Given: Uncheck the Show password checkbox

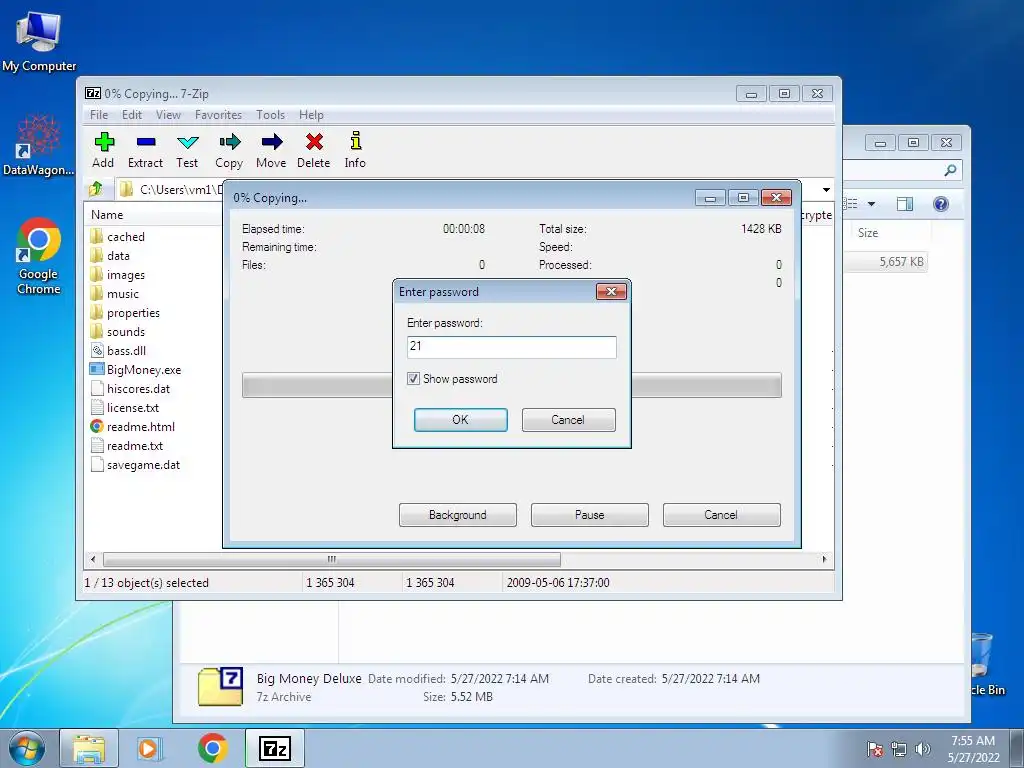Looking at the screenshot, I should [x=413, y=379].
